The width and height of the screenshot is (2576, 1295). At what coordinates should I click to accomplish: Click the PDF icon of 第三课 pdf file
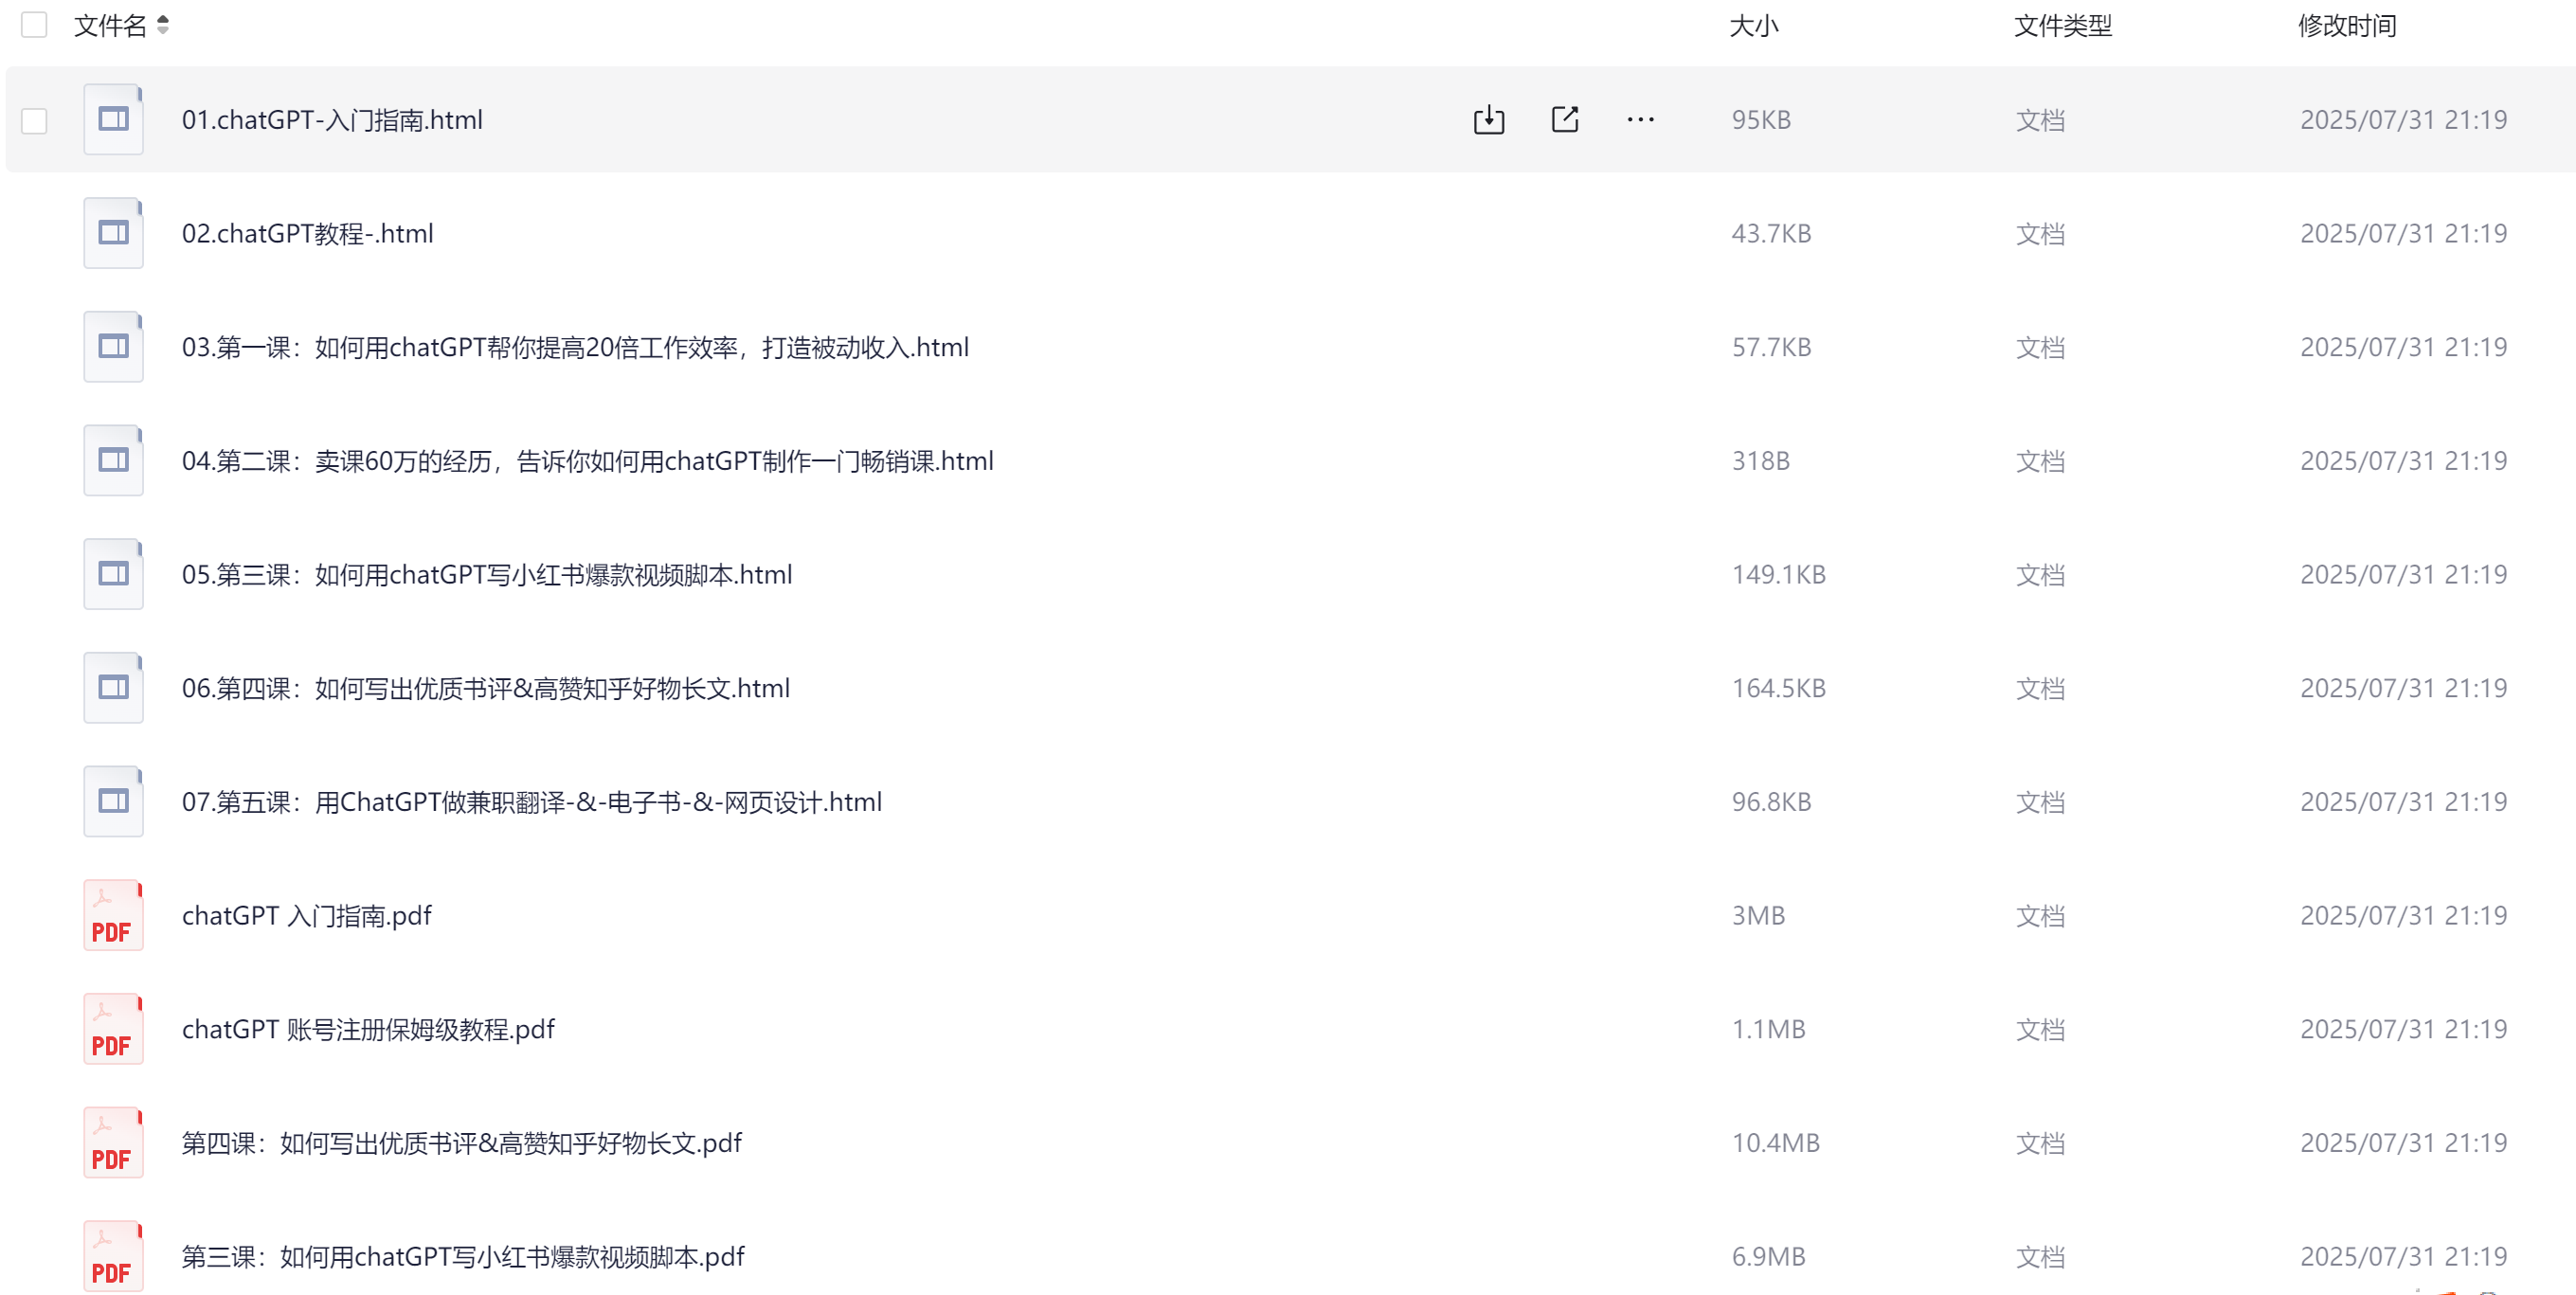pyautogui.click(x=113, y=1256)
